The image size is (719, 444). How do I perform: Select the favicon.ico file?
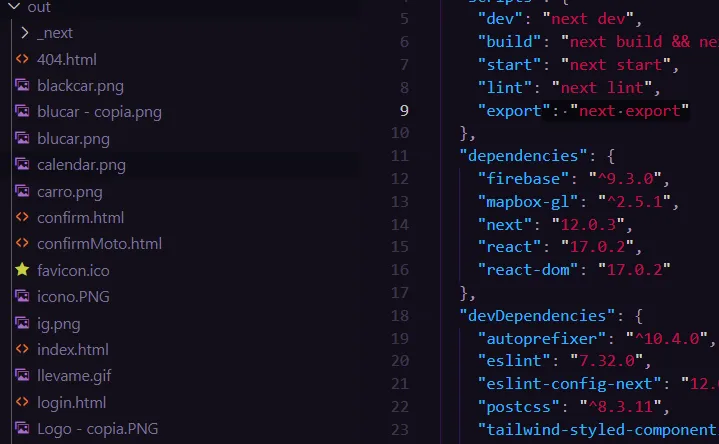click(x=73, y=271)
